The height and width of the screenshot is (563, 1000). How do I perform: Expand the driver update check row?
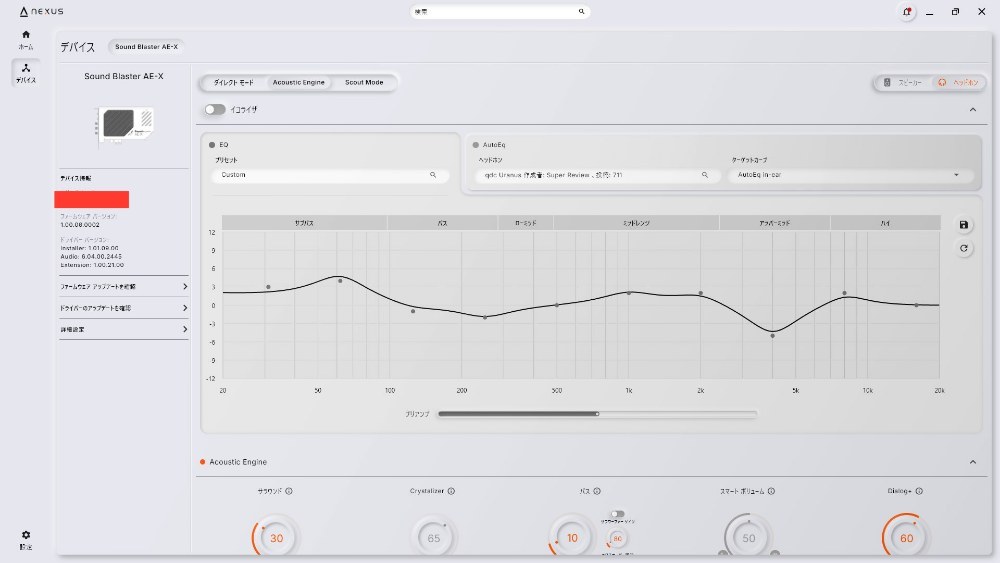(124, 308)
